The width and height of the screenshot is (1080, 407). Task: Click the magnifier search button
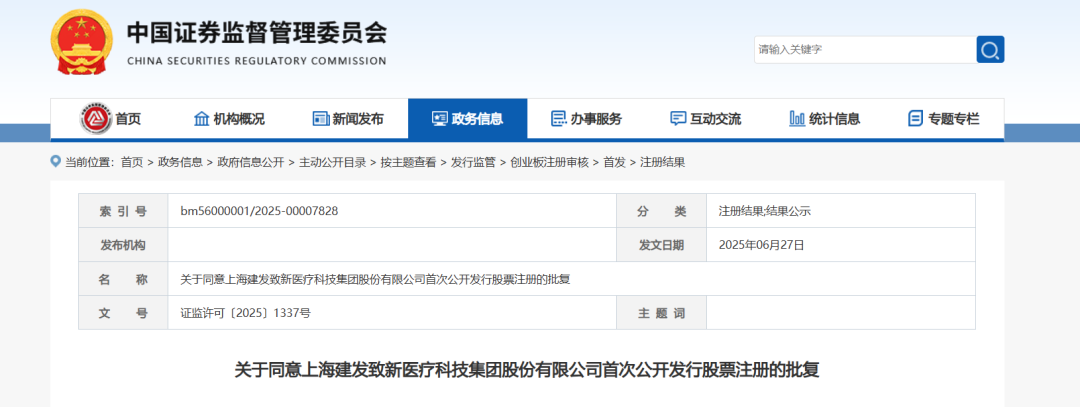(990, 50)
